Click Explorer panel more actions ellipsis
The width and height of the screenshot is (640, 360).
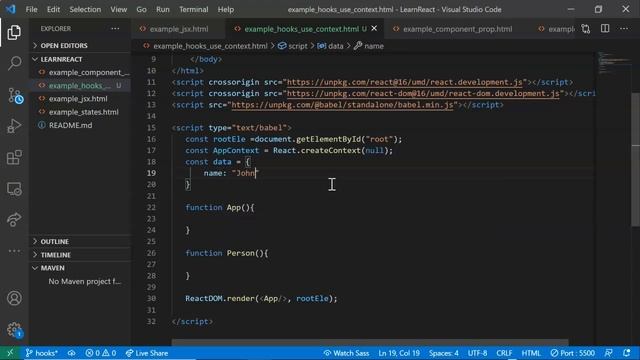115,29
